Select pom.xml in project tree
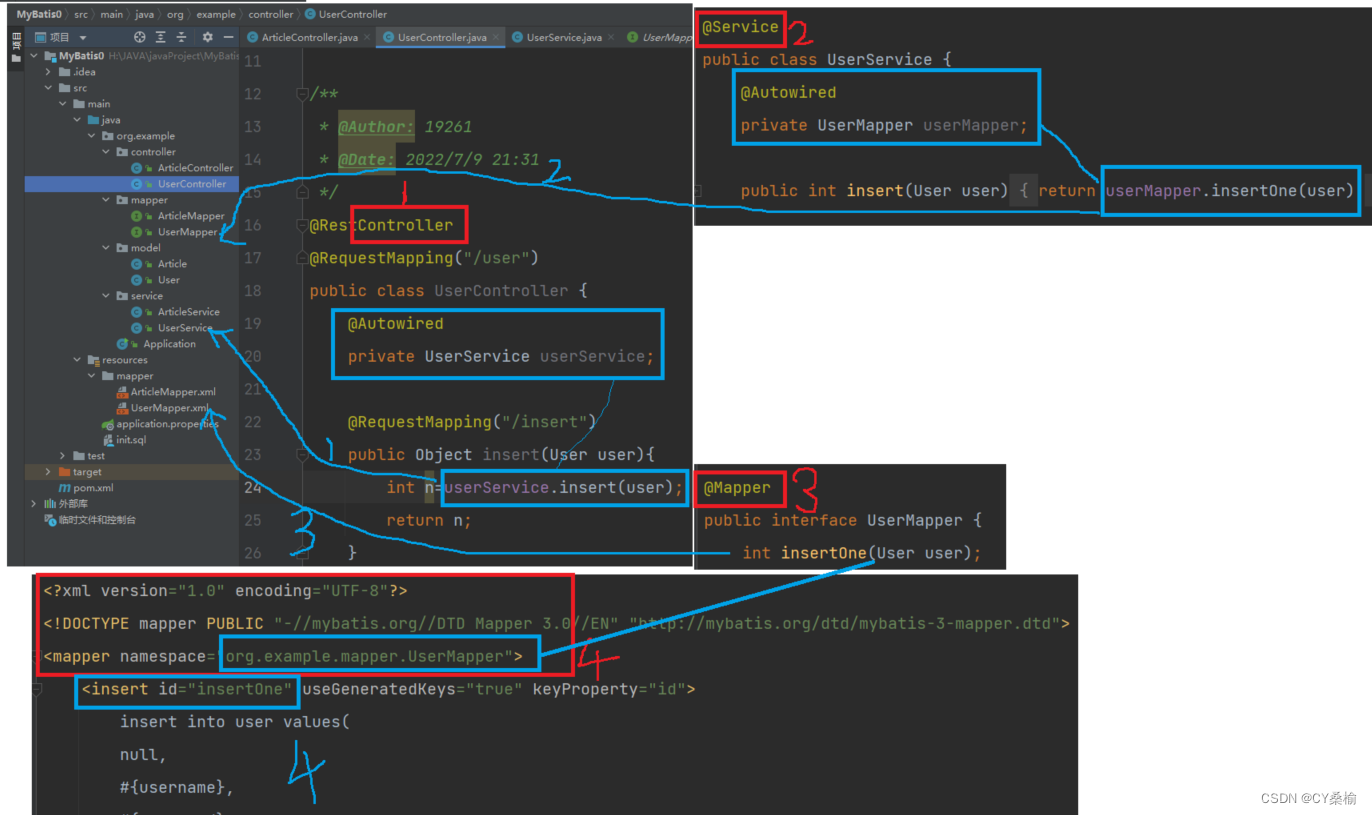This screenshot has height=815, width=1372. (x=93, y=488)
